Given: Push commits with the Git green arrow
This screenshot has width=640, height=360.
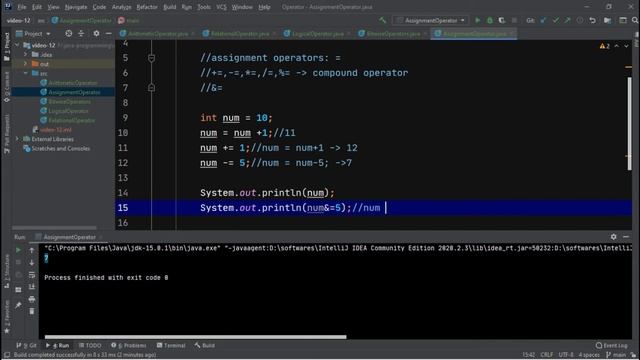Looking at the screenshot, I should (567, 20).
